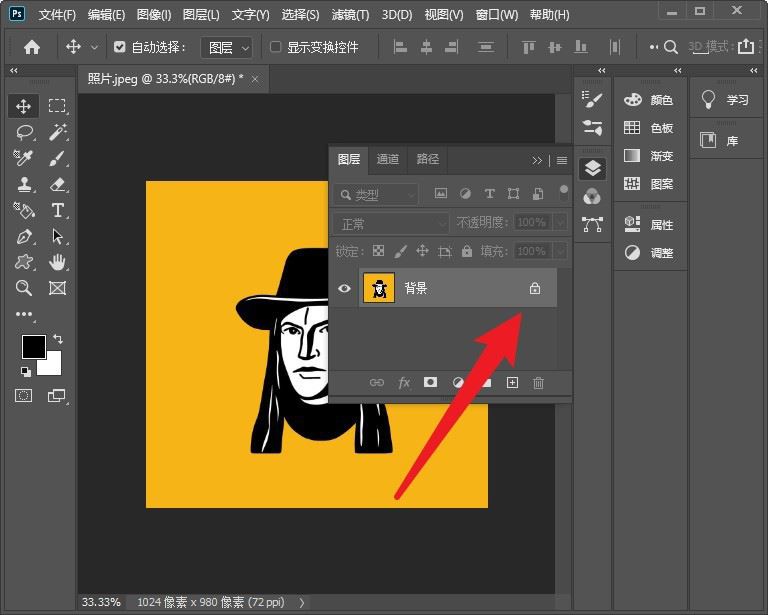This screenshot has width=768, height=615.
Task: Select the Custom Shape tool
Action: coord(24,262)
